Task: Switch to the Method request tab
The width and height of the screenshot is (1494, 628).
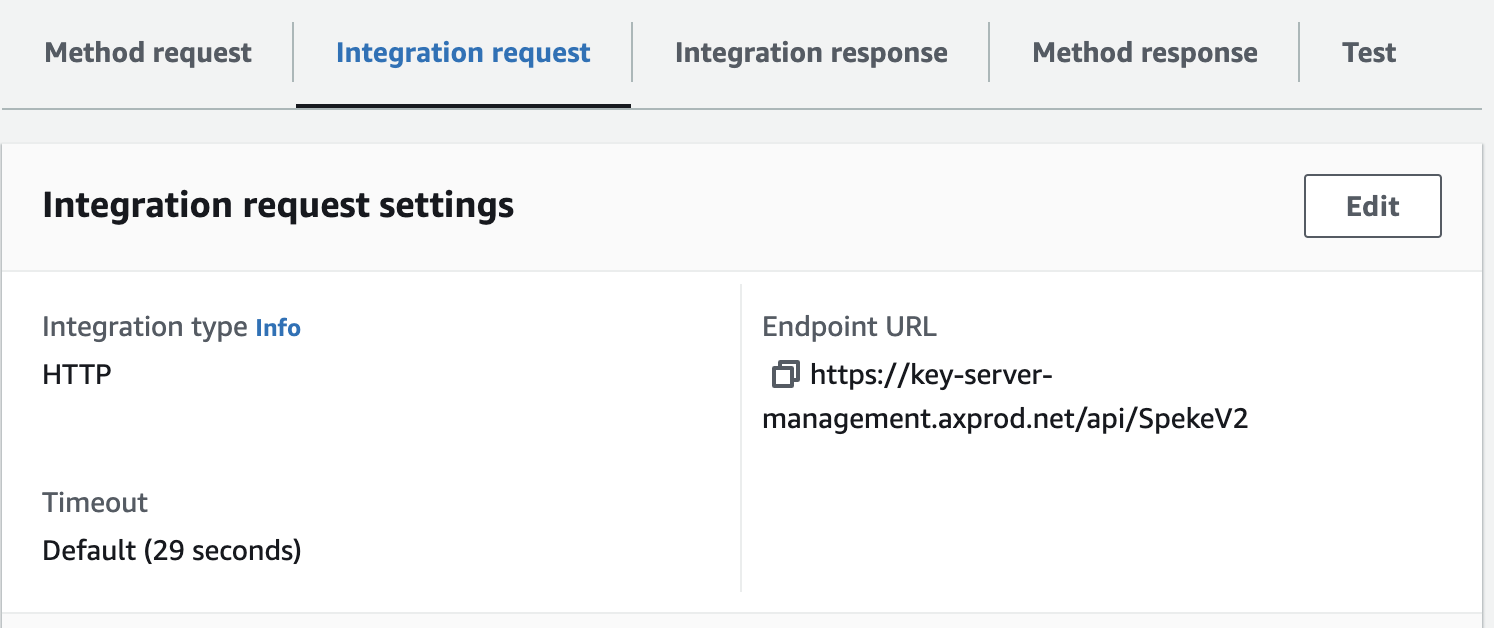Action: (147, 52)
